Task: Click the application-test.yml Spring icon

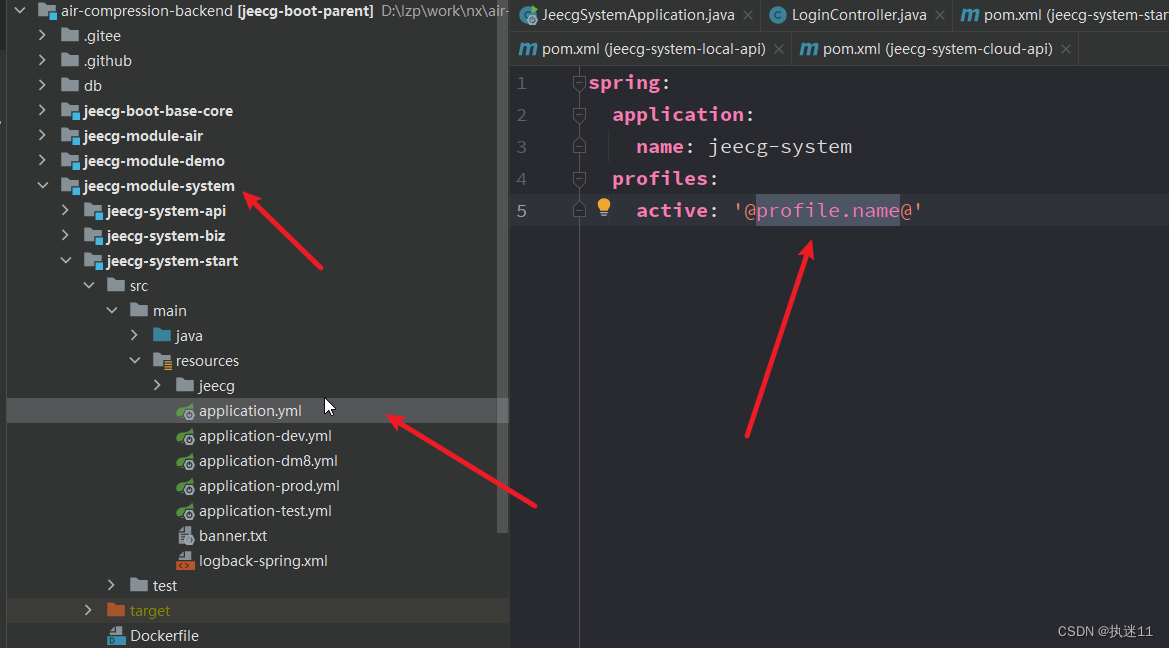Action: click(185, 512)
